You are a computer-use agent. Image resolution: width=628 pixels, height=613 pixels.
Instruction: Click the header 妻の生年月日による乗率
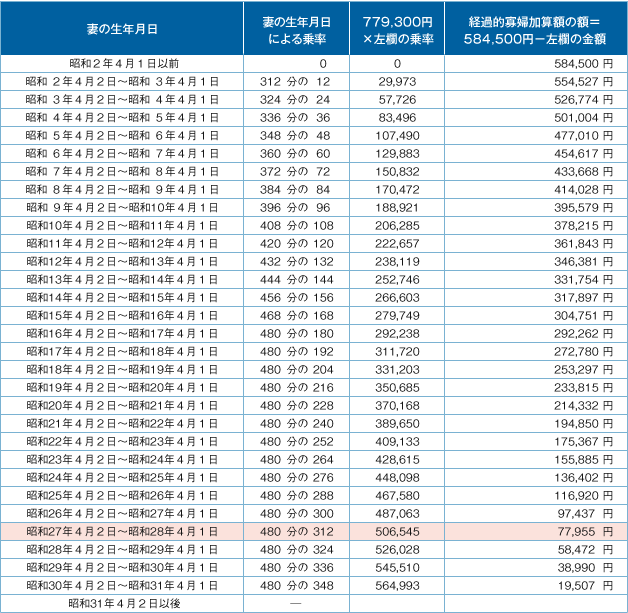296,30
